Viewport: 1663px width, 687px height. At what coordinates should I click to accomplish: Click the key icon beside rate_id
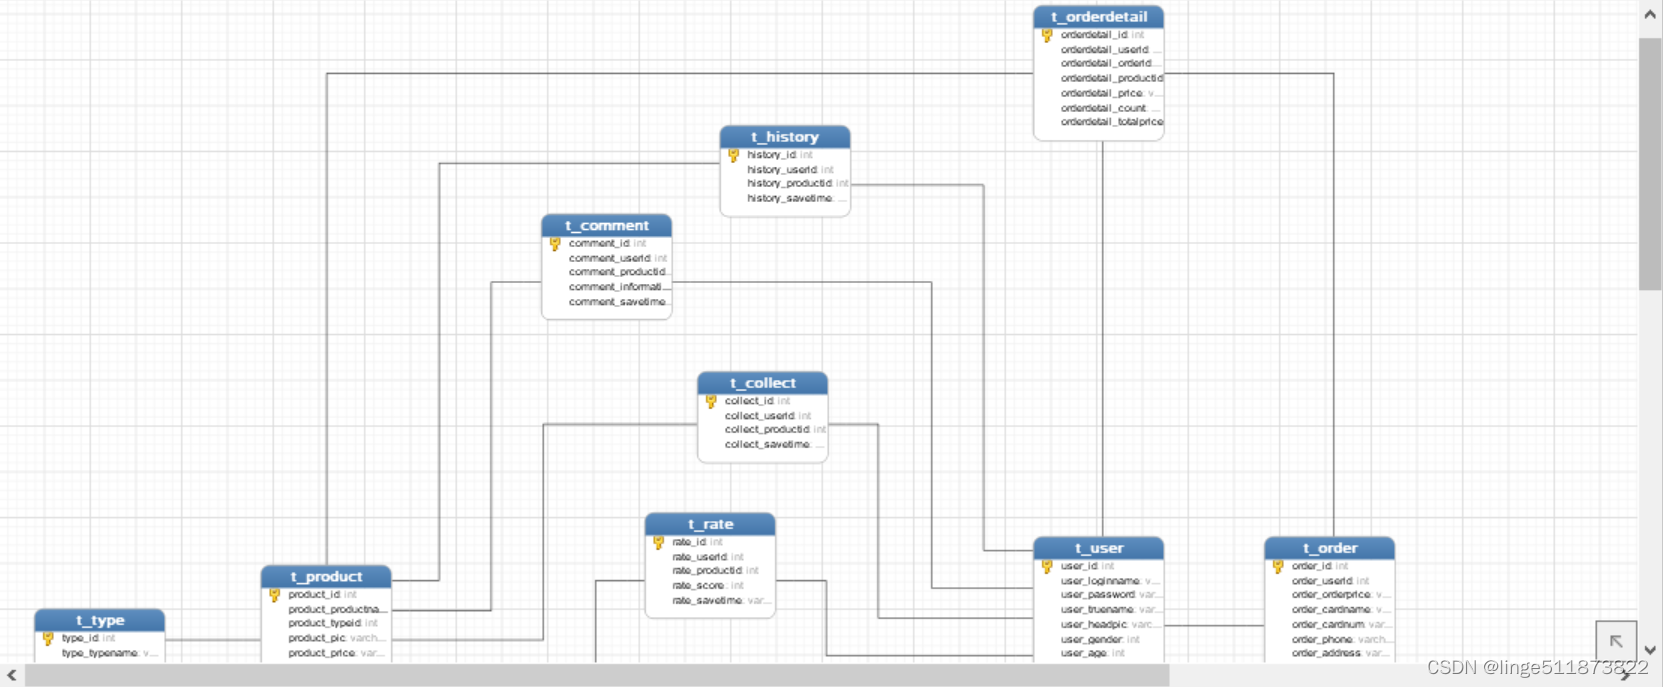click(658, 542)
